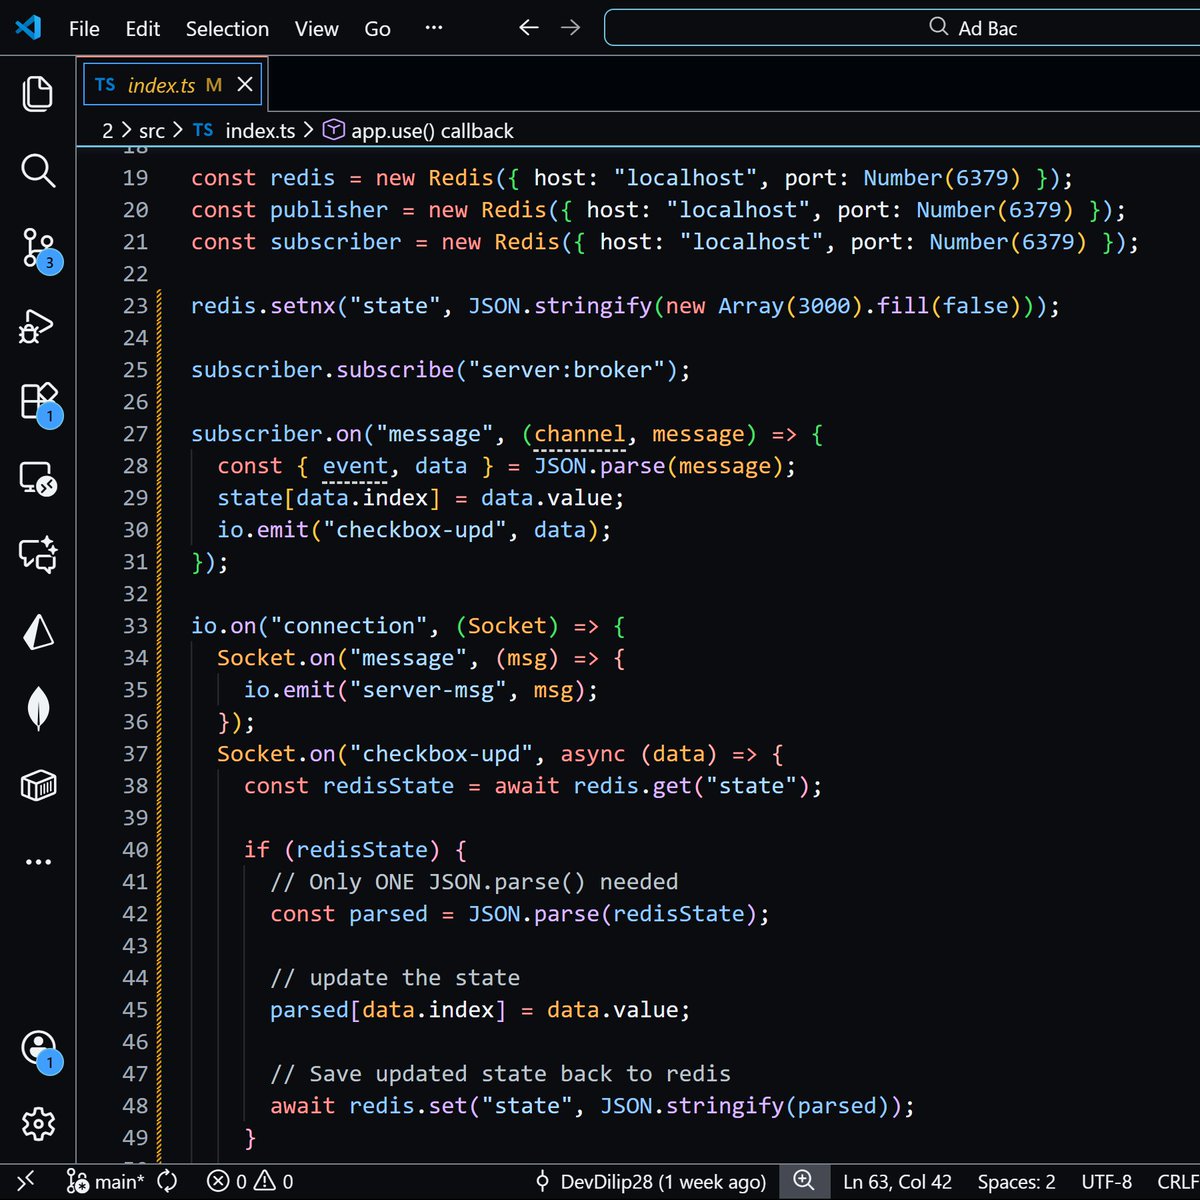
Task: Go to line via Ln 63, Col 42
Action: point(897,1181)
